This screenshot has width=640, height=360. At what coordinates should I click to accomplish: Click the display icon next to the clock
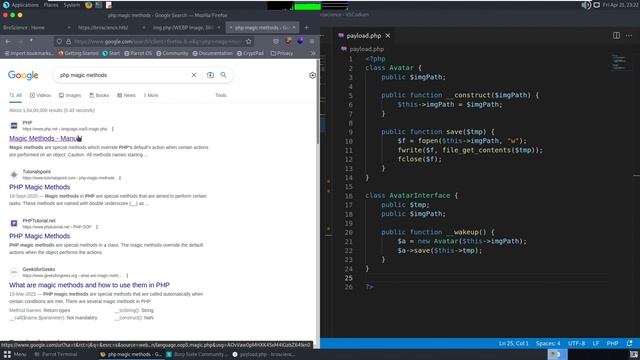[x=597, y=5]
